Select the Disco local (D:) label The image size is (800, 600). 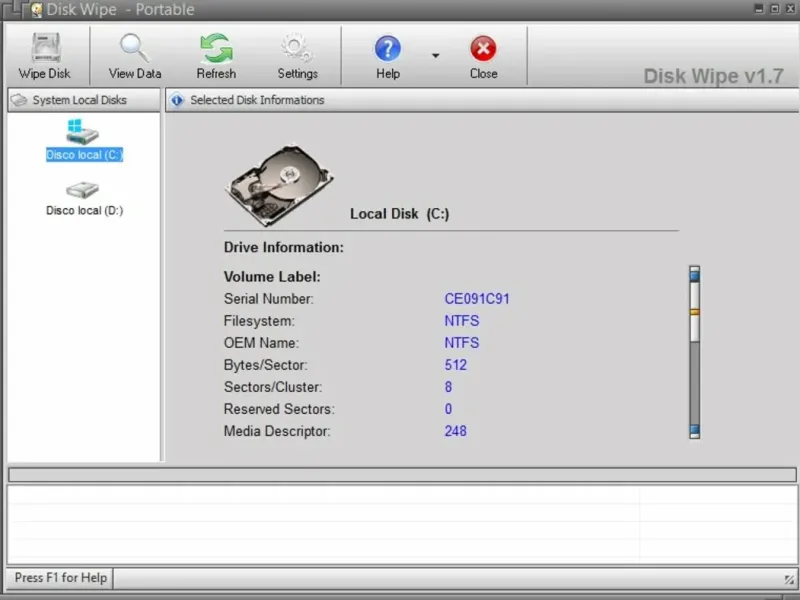85,210
